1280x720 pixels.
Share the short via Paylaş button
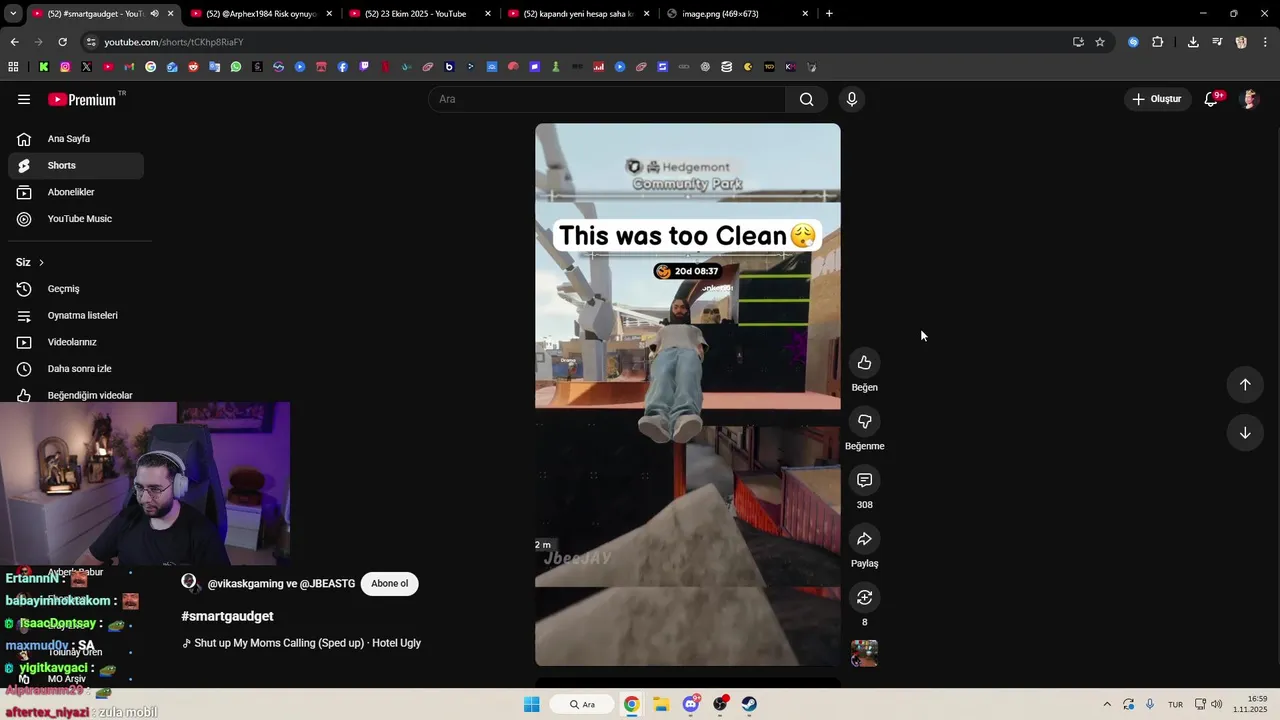(864, 540)
